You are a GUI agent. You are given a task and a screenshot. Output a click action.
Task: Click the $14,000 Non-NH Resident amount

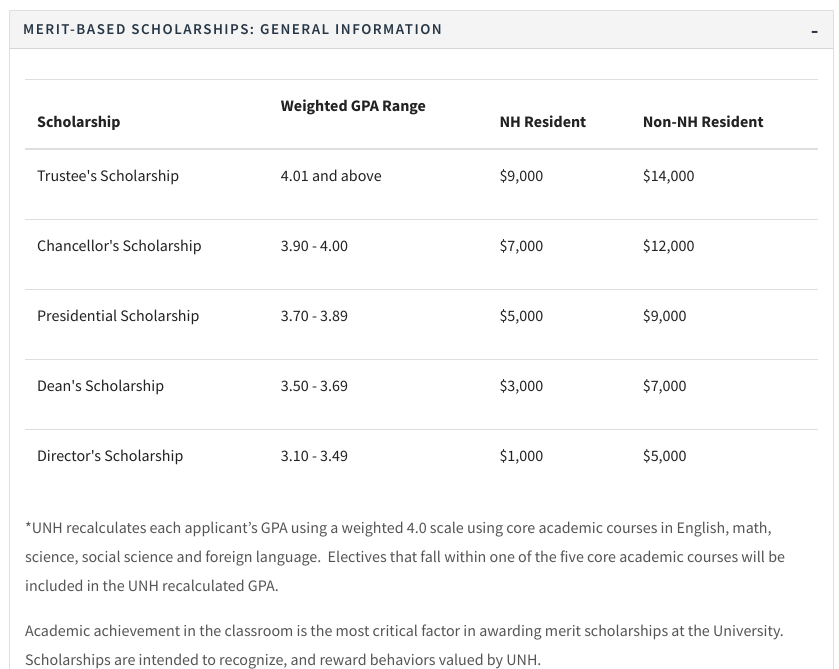(668, 176)
